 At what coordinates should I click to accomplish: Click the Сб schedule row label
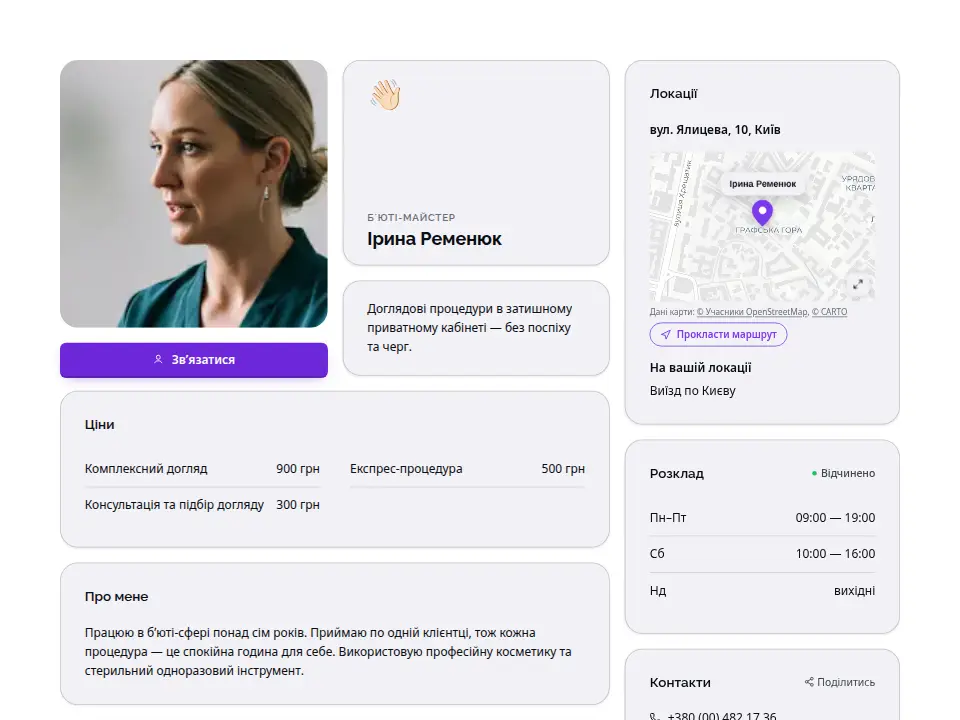(x=657, y=554)
